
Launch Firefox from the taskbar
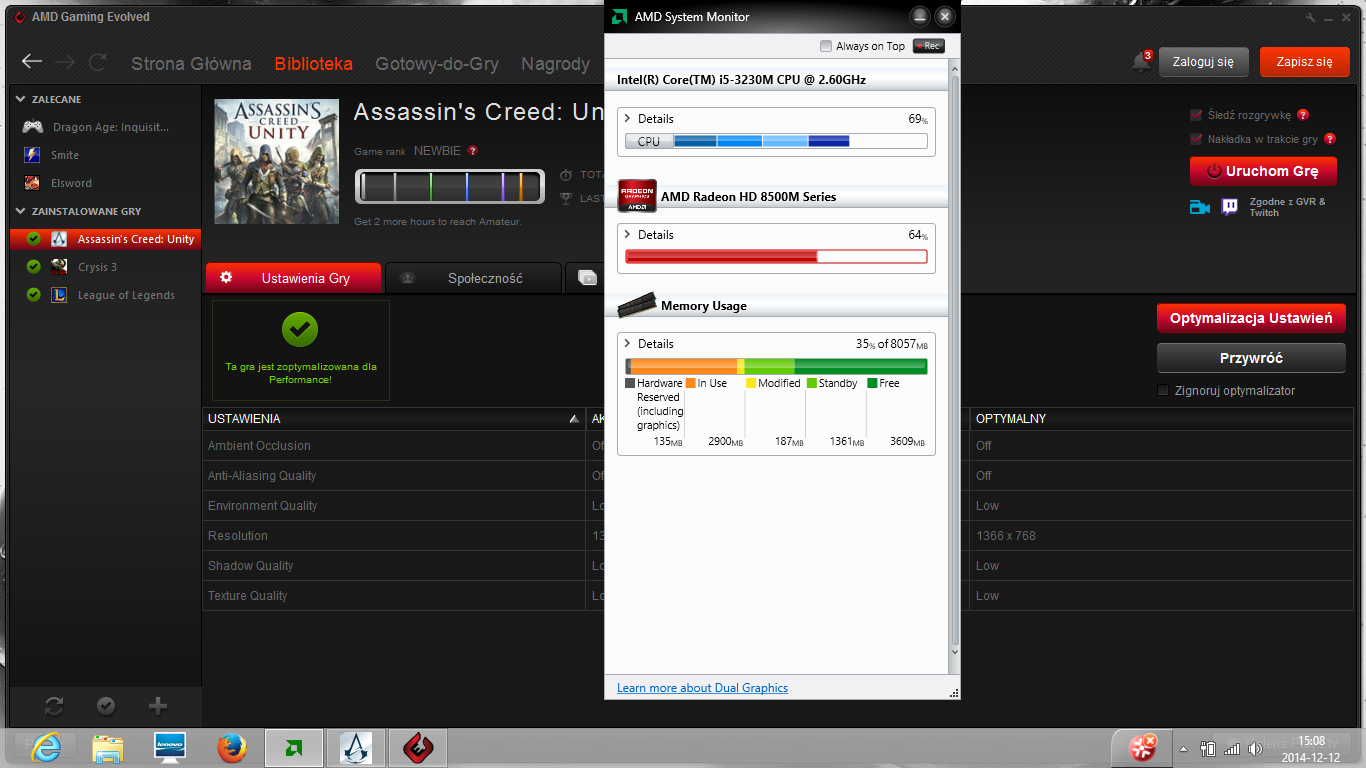point(232,747)
